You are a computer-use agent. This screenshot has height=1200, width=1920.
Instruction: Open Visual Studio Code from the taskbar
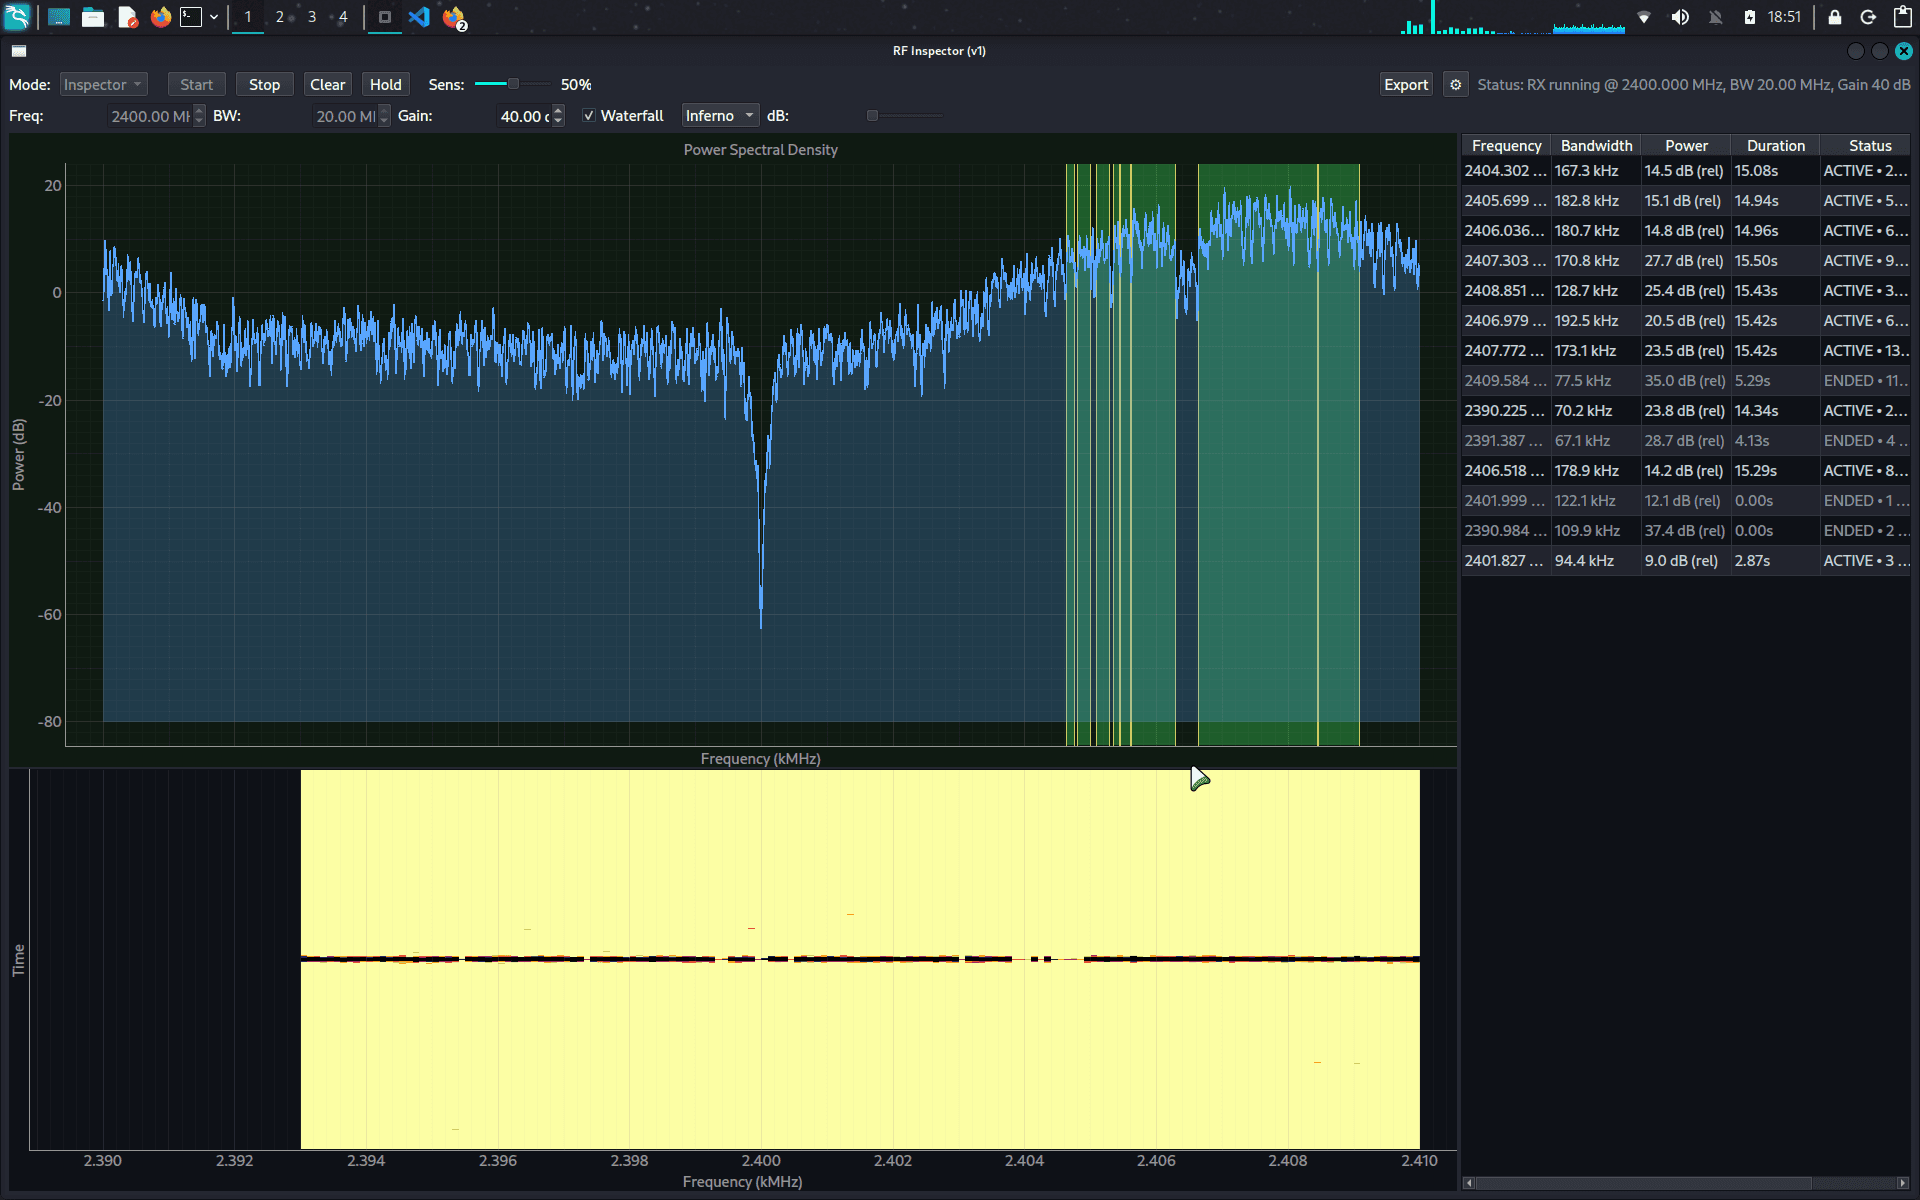[x=419, y=17]
